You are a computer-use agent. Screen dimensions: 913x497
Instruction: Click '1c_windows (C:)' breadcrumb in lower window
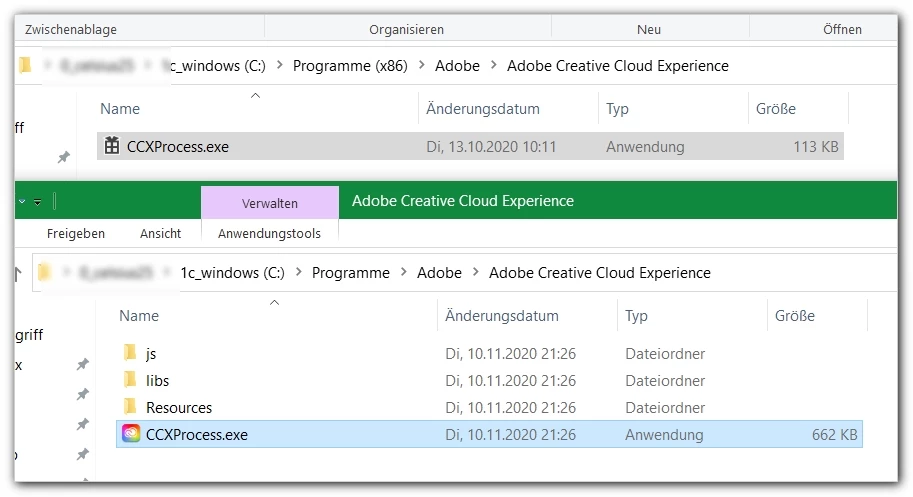click(x=232, y=272)
